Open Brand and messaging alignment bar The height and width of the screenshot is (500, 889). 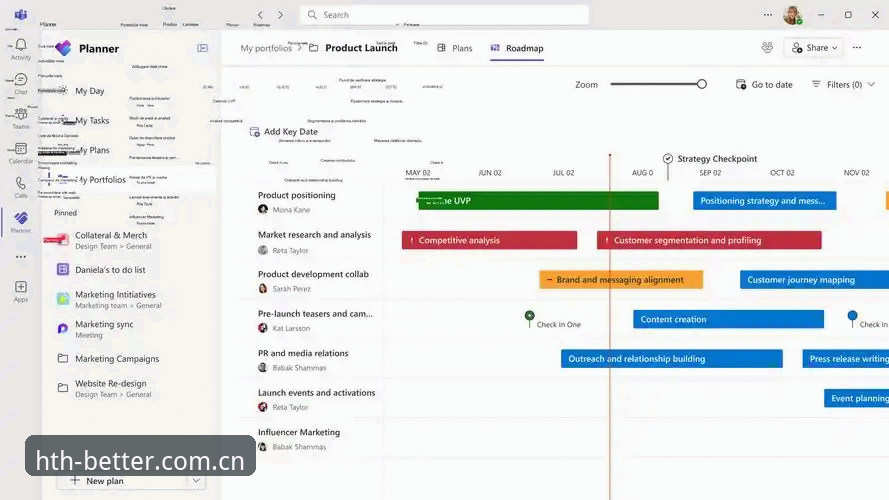pos(621,279)
